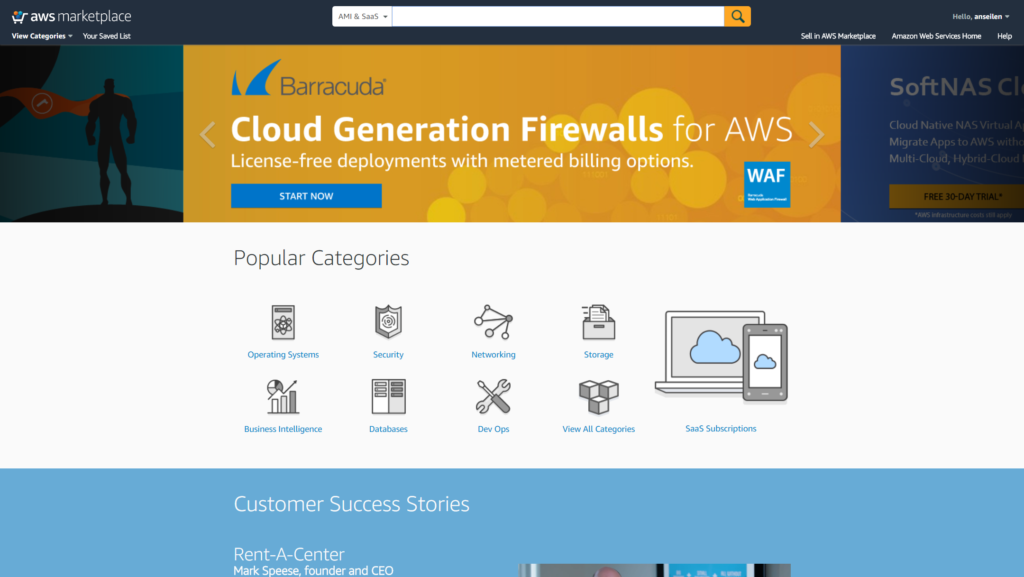The width and height of the screenshot is (1024, 577).
Task: Open Your Saved List
Action: pyautogui.click(x=106, y=36)
